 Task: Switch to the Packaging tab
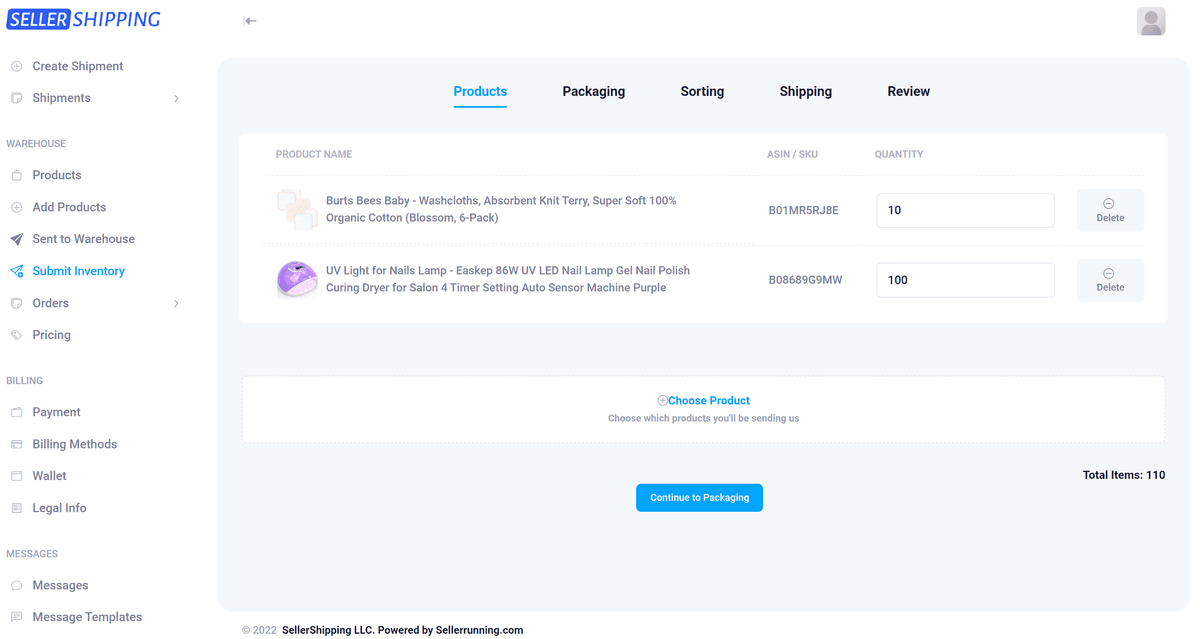pos(593,91)
